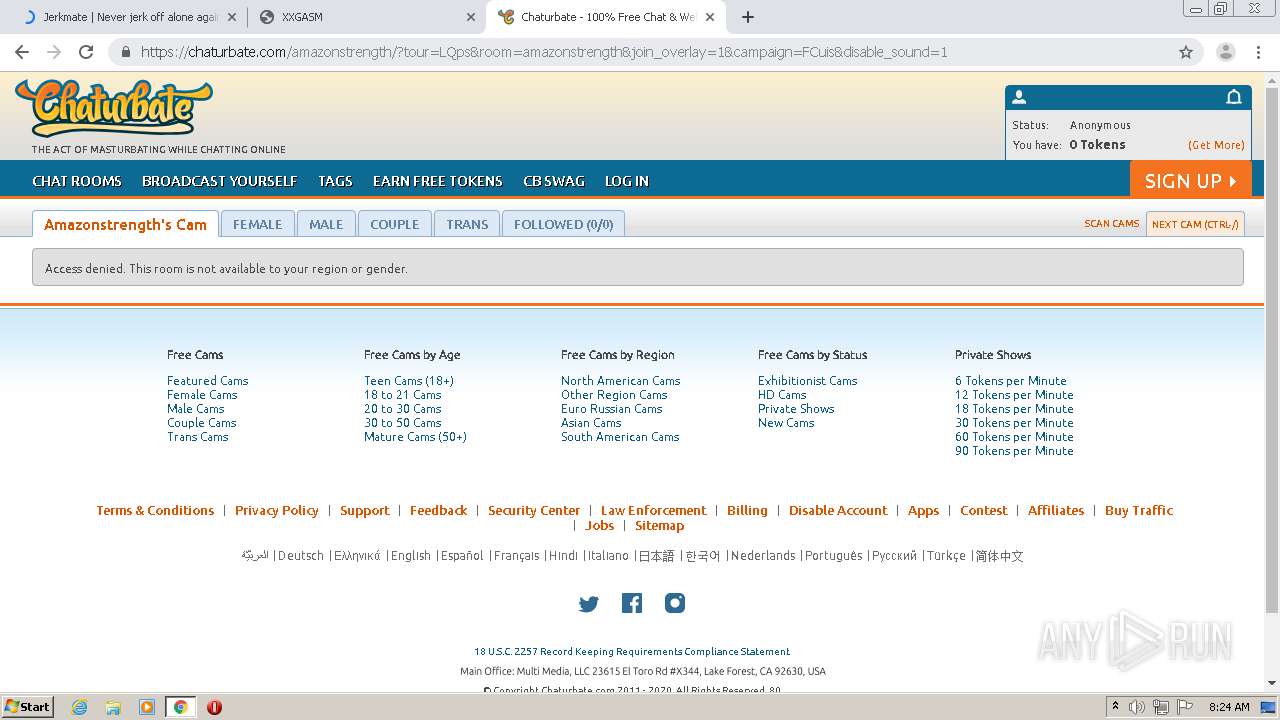Open CB SWAG menu item
The height and width of the screenshot is (720, 1280).
click(554, 181)
